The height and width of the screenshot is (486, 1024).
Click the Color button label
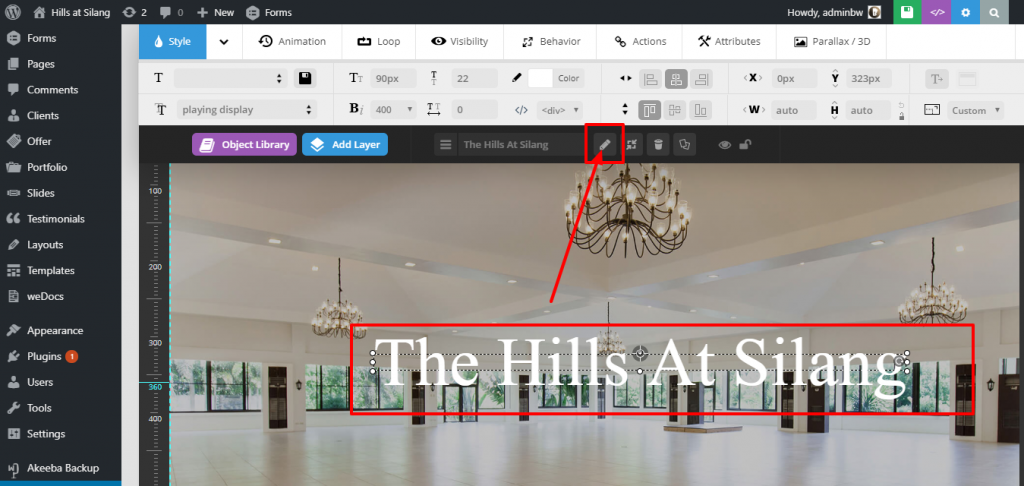coord(568,78)
